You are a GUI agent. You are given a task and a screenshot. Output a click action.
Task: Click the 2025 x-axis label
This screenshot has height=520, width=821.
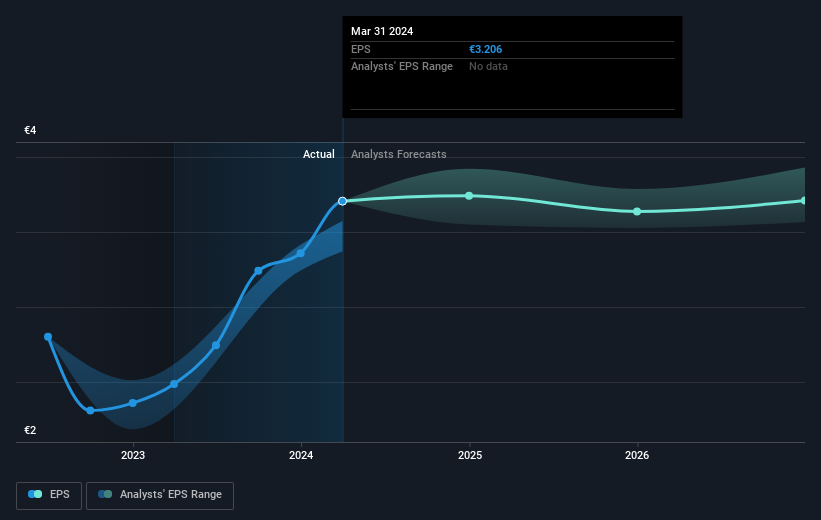coord(470,455)
